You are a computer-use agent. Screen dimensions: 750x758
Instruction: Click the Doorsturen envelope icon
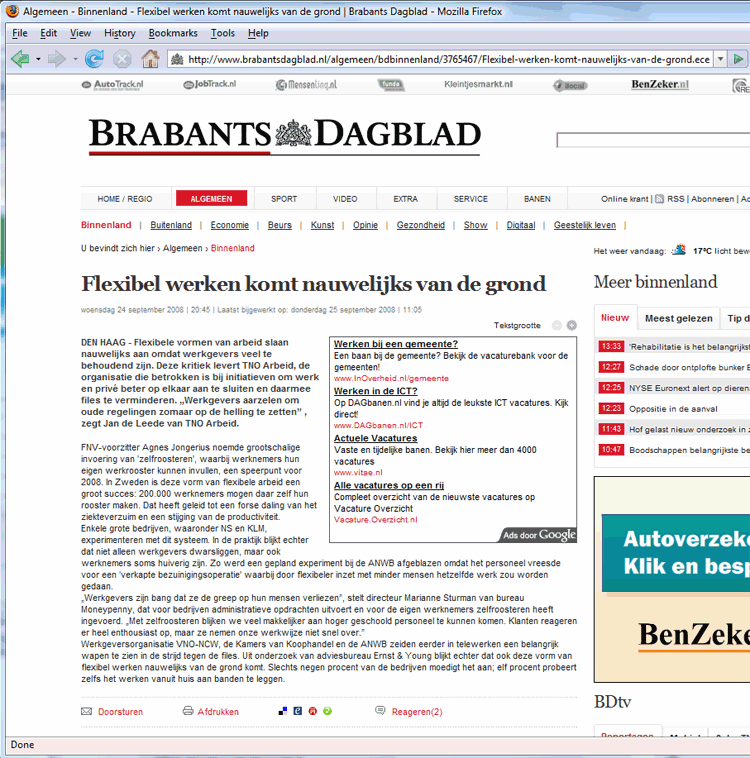click(87, 711)
